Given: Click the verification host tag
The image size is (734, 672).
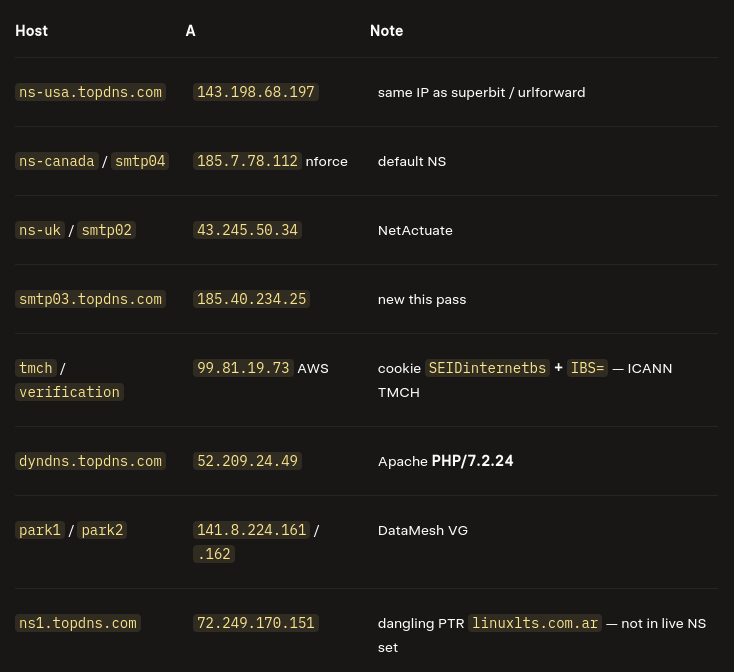Looking at the screenshot, I should 69,392.
